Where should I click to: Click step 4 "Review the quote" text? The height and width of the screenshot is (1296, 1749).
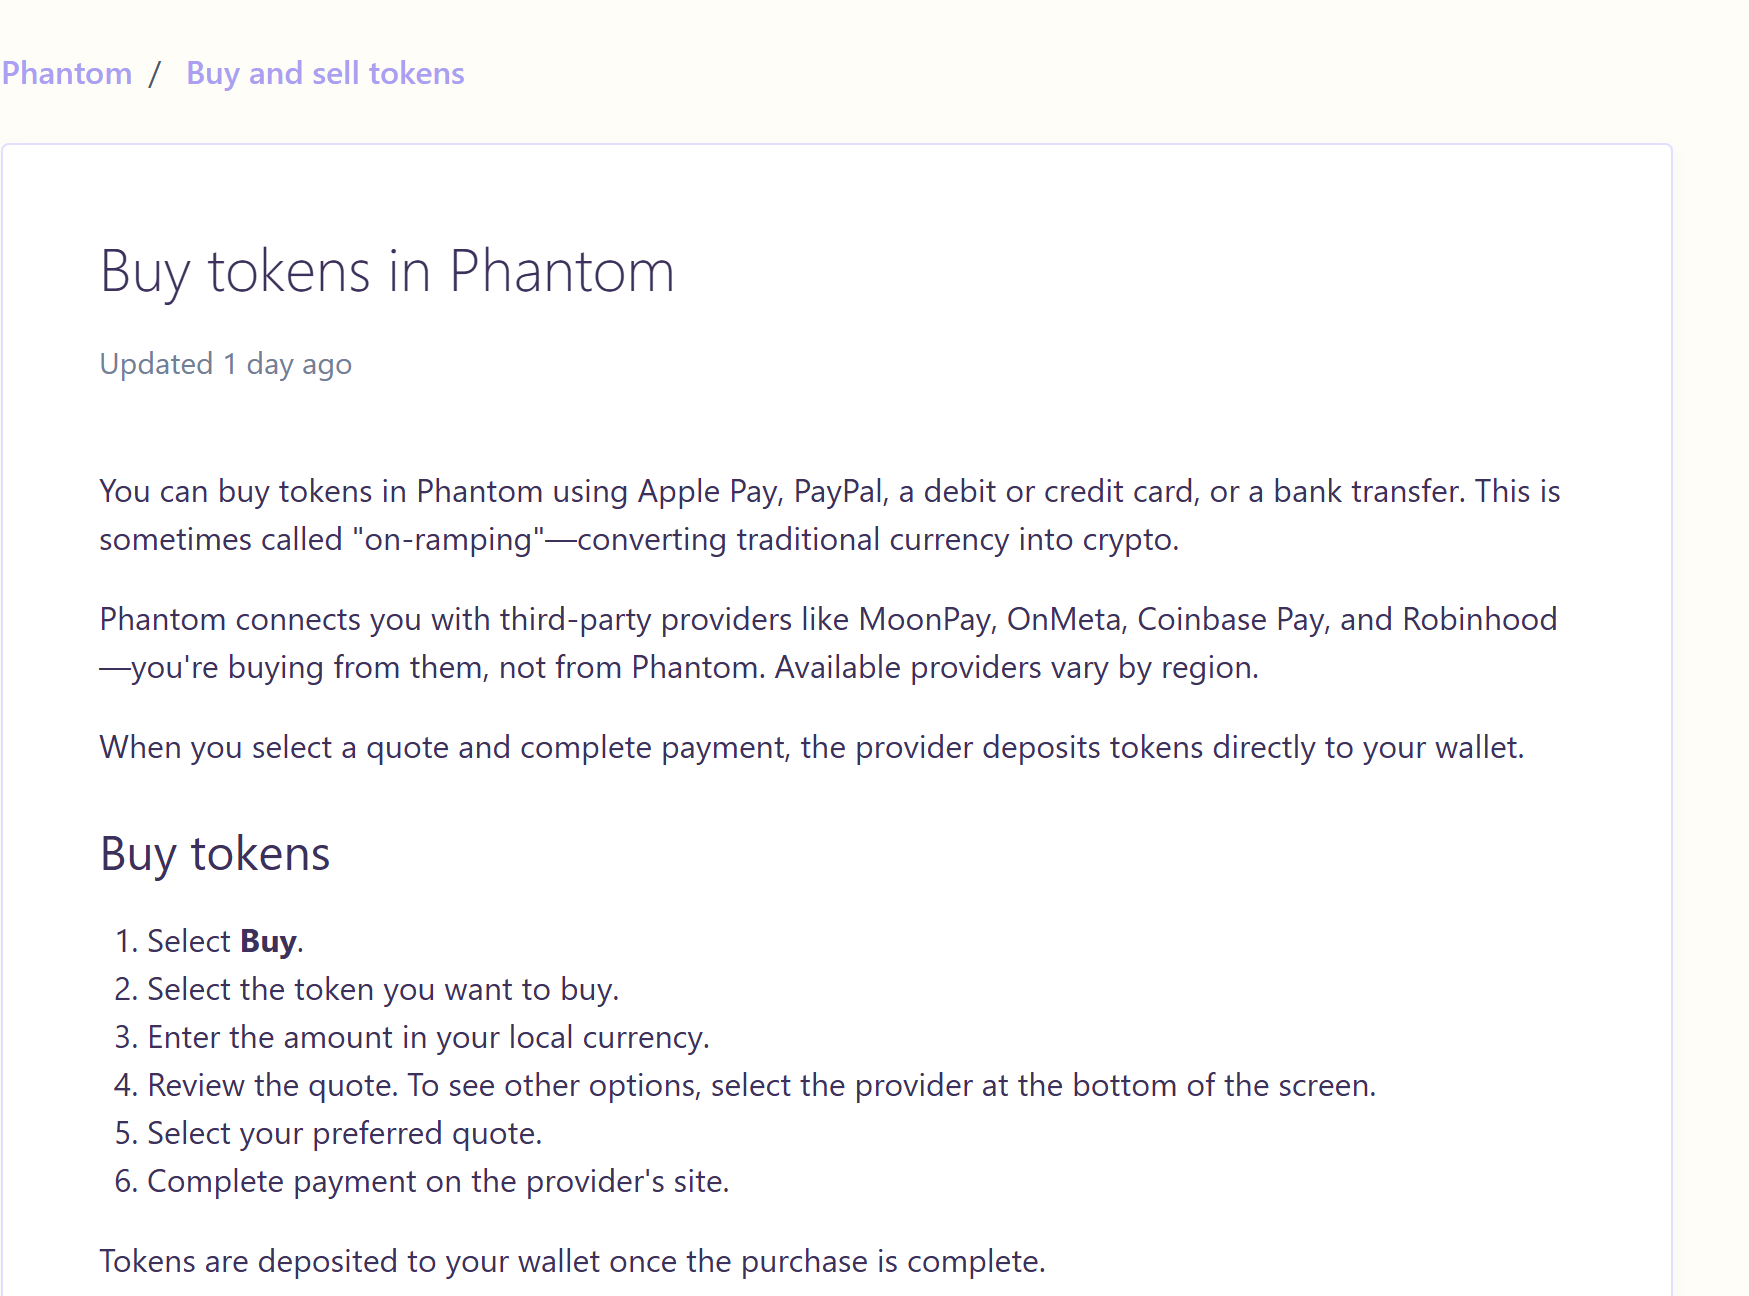tap(761, 1086)
